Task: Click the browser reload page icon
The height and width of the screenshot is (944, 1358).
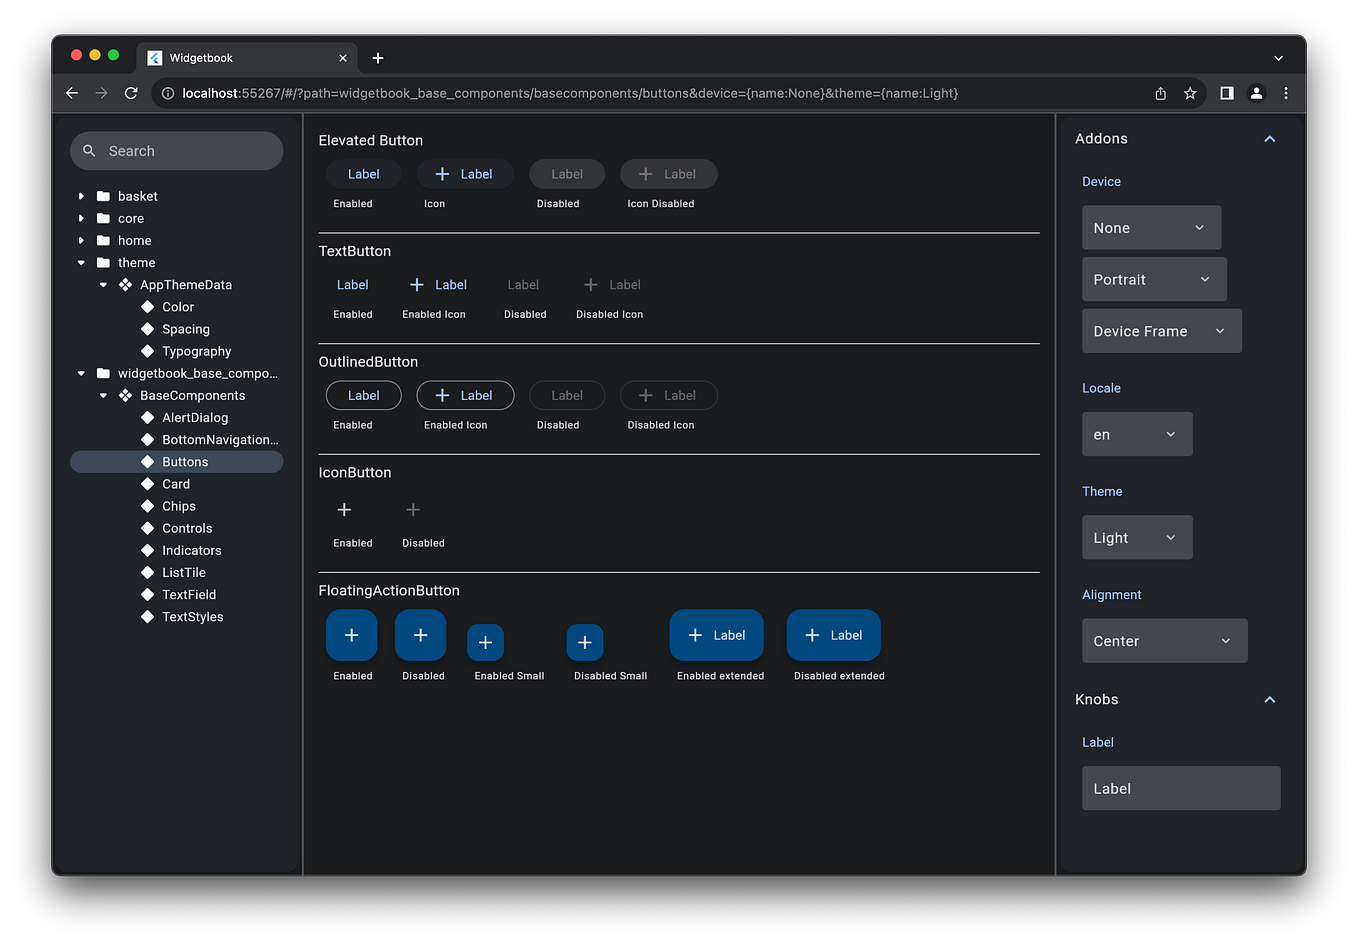Action: [x=131, y=93]
